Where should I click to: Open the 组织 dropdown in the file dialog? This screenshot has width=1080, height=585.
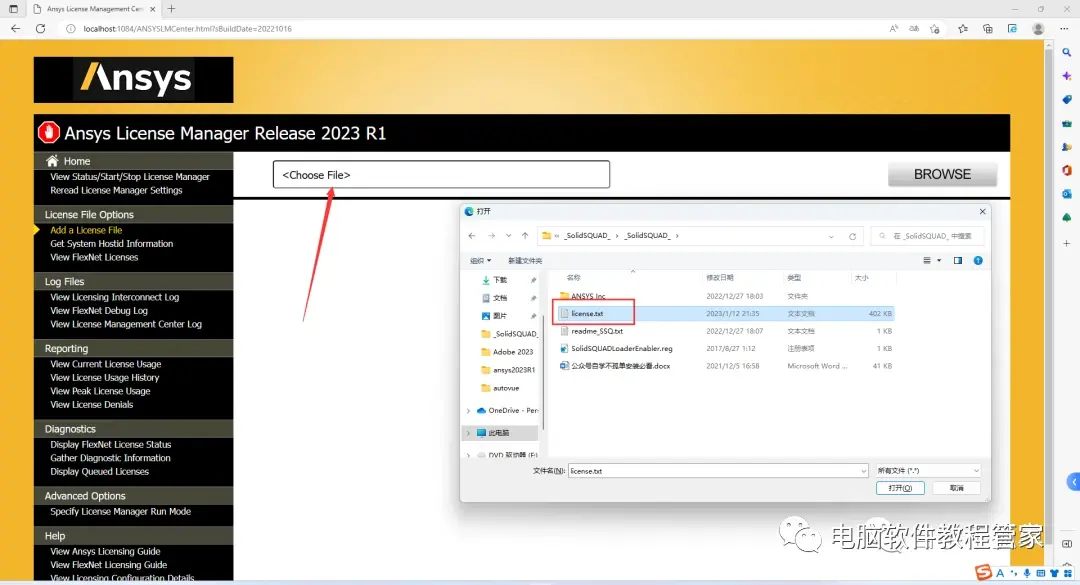click(480, 260)
